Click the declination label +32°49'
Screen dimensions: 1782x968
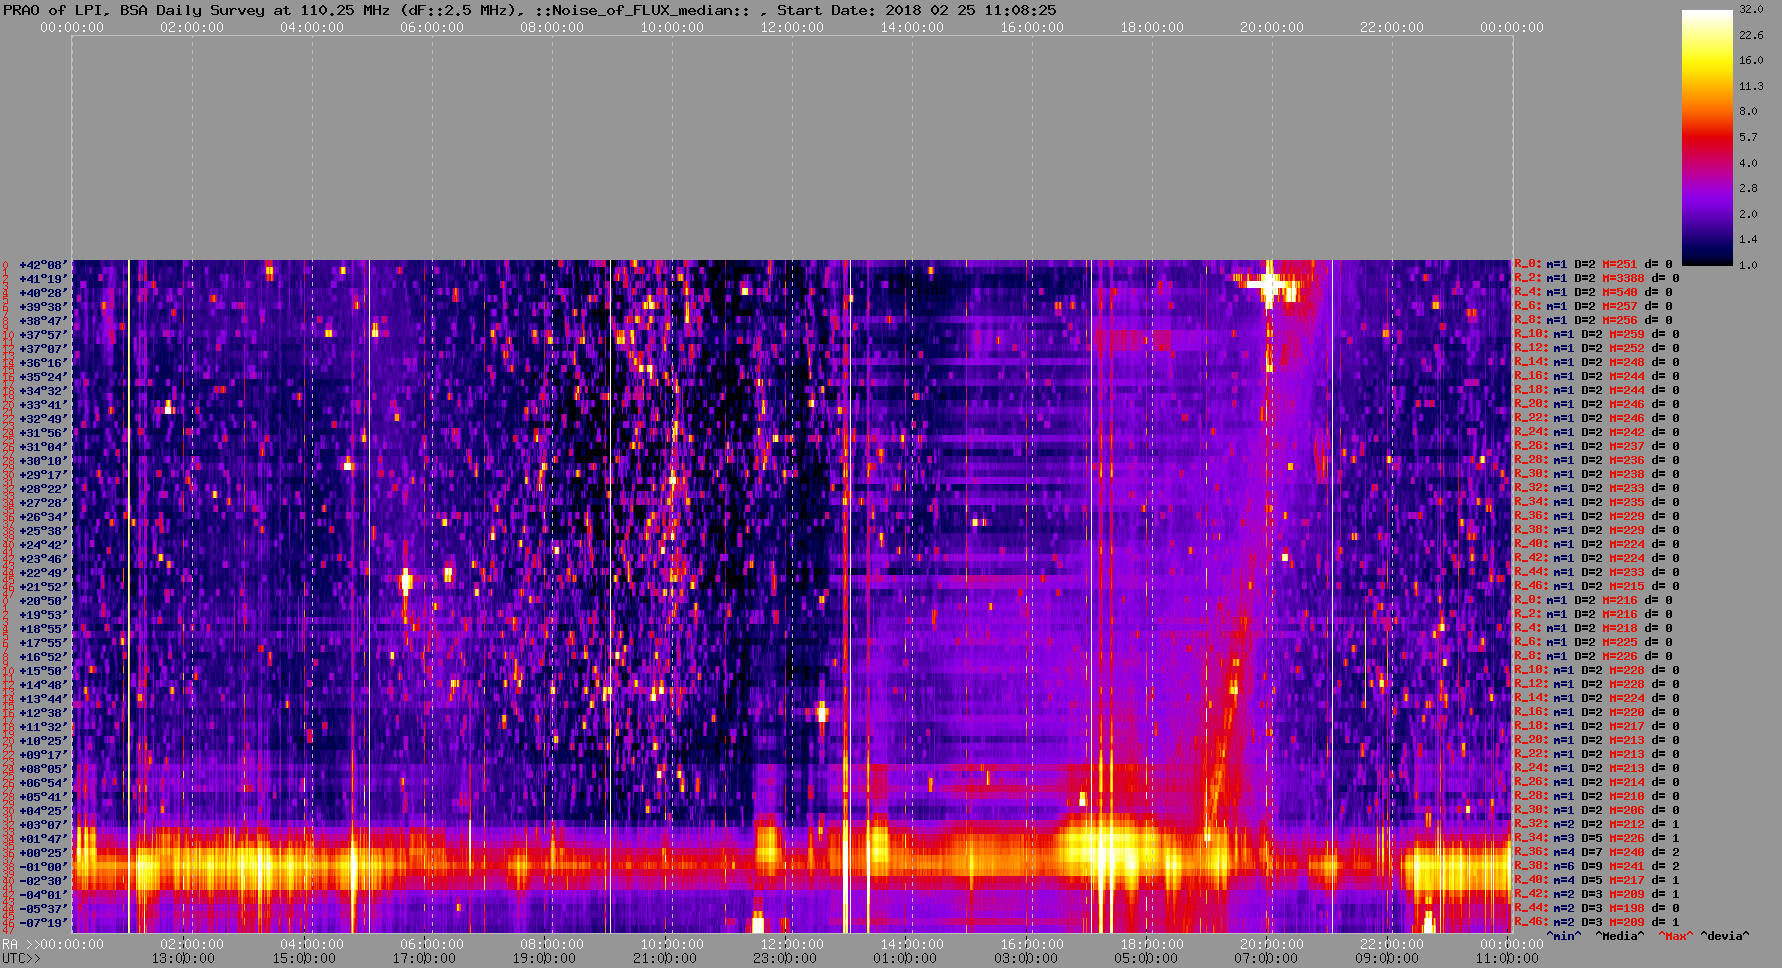43,419
